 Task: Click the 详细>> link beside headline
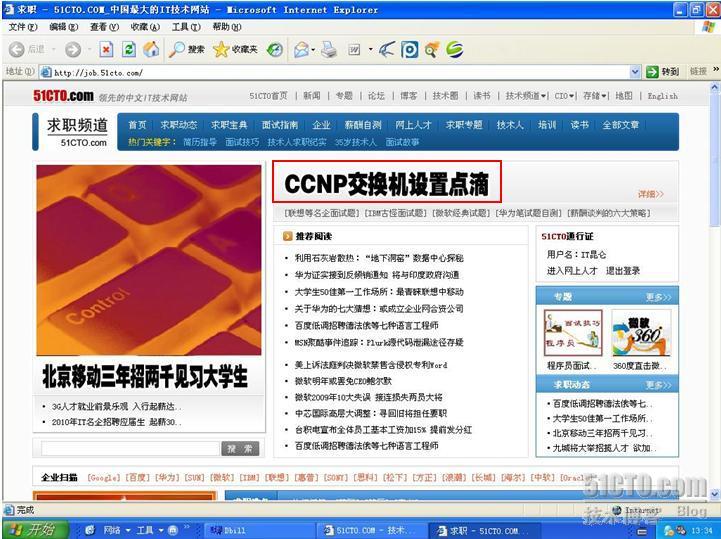(x=651, y=194)
